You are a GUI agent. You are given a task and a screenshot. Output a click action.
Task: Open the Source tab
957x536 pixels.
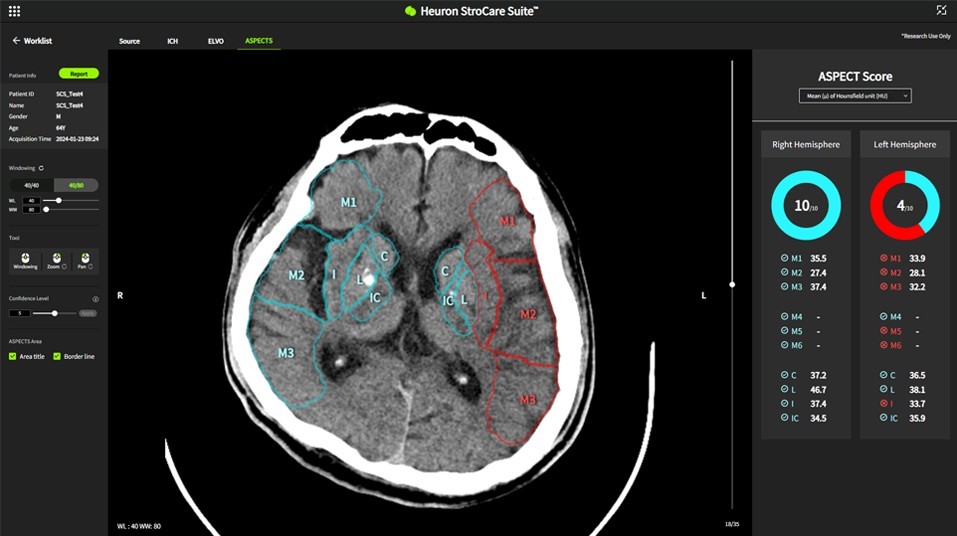[x=129, y=41]
